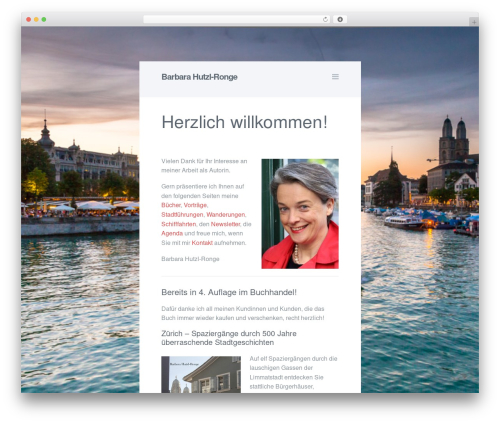Open the Newsletter link
The width and height of the screenshot is (500, 423).
225,224
